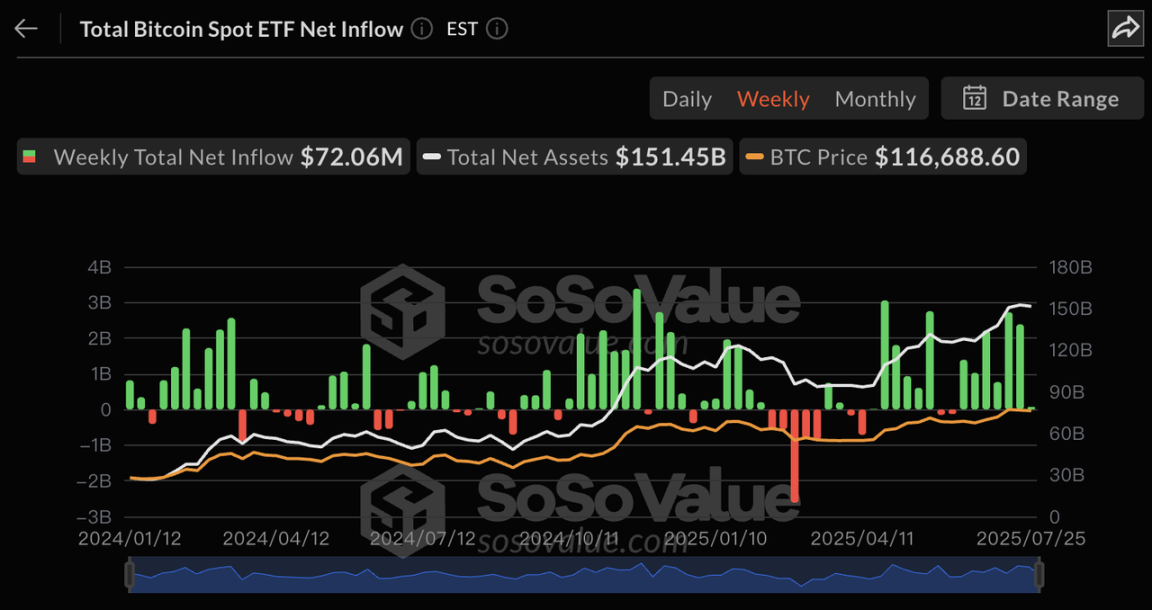
Task: Open info icon next to EST
Action: [x=497, y=29]
